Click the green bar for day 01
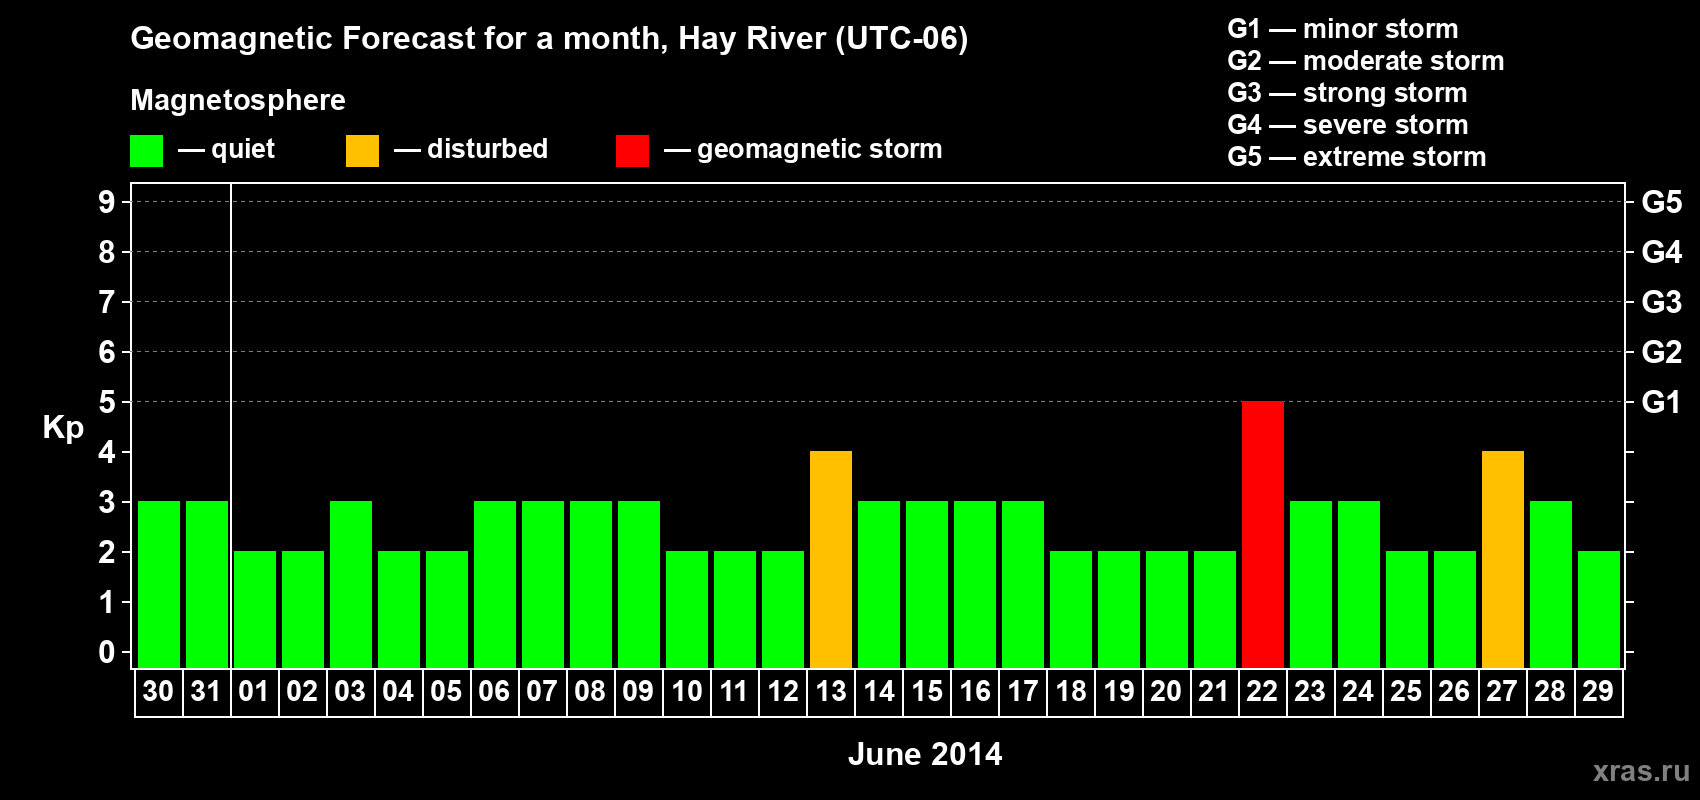The height and width of the screenshot is (800, 1700). 255,610
